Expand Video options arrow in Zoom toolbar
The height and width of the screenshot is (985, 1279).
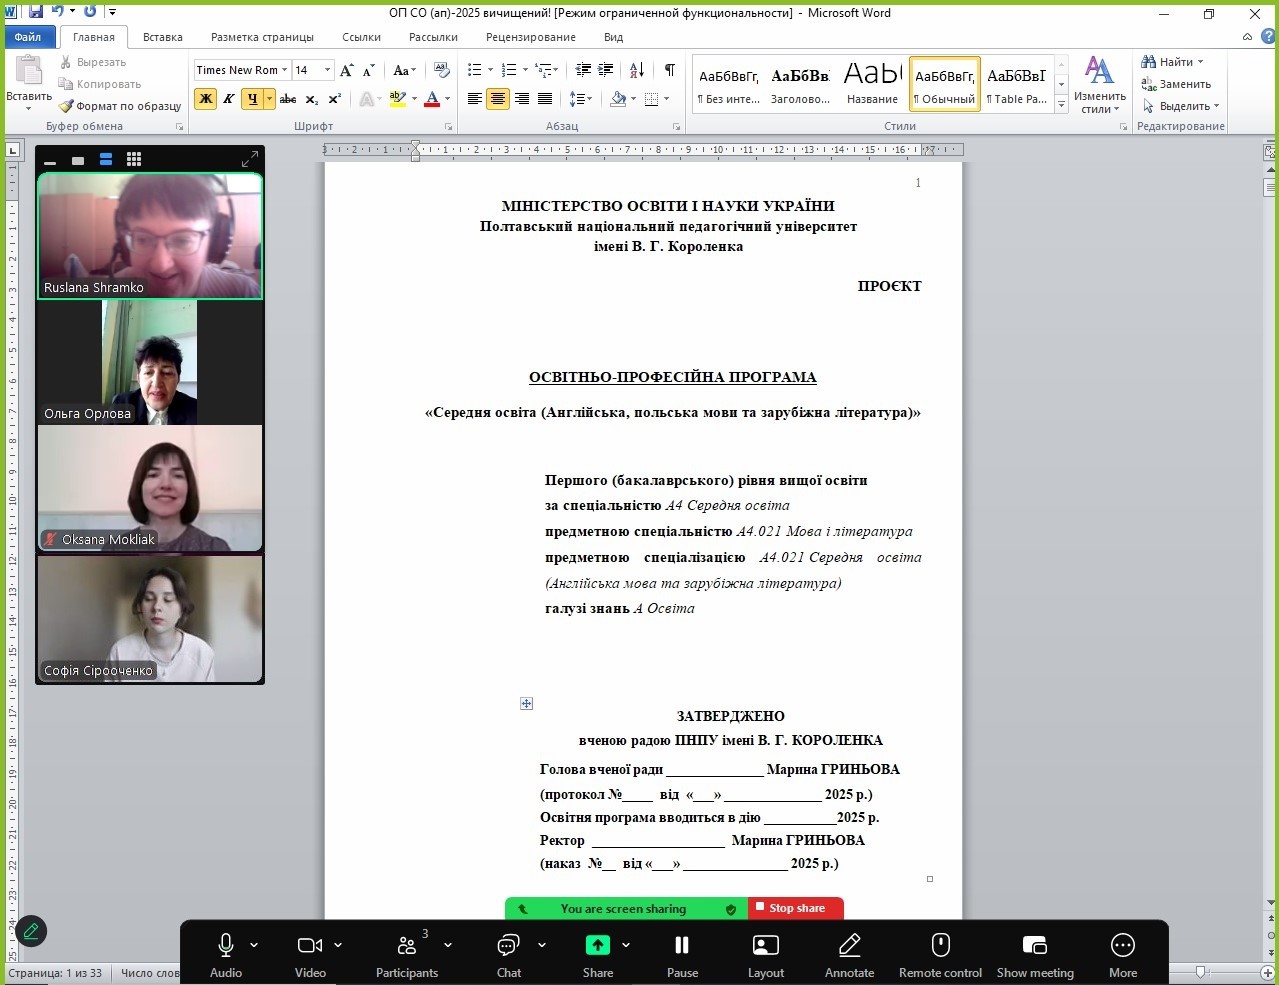[x=338, y=945]
